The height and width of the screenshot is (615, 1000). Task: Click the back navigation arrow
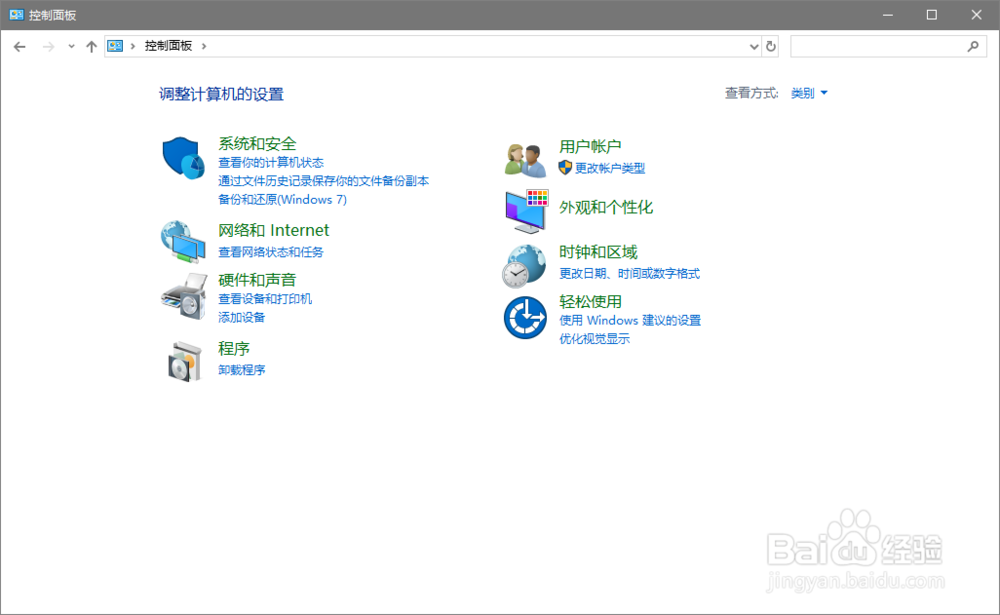(20, 45)
